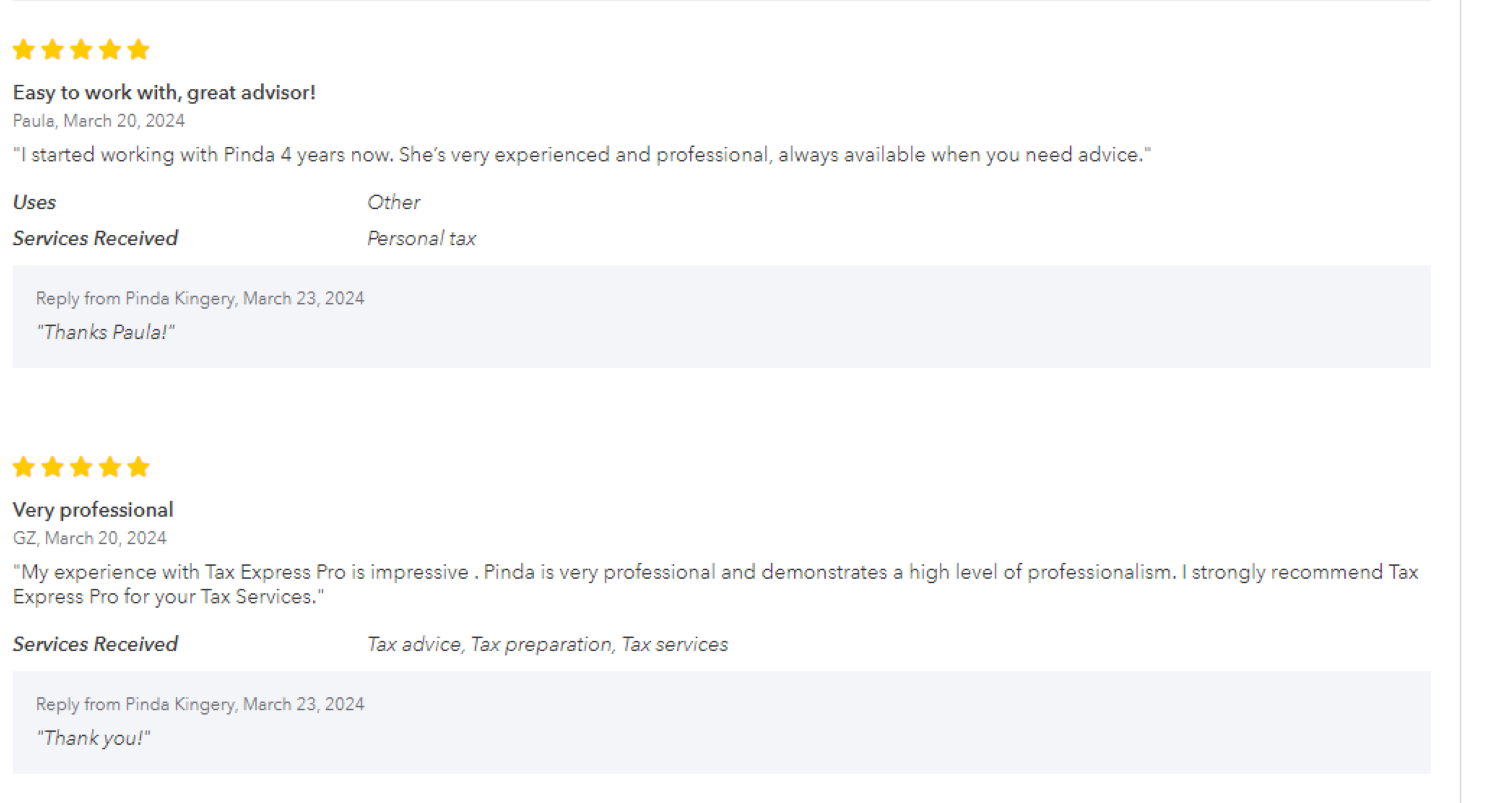Click the first star of GZ's review rating
Image resolution: width=1492 pixels, height=803 pixels.
(23, 467)
